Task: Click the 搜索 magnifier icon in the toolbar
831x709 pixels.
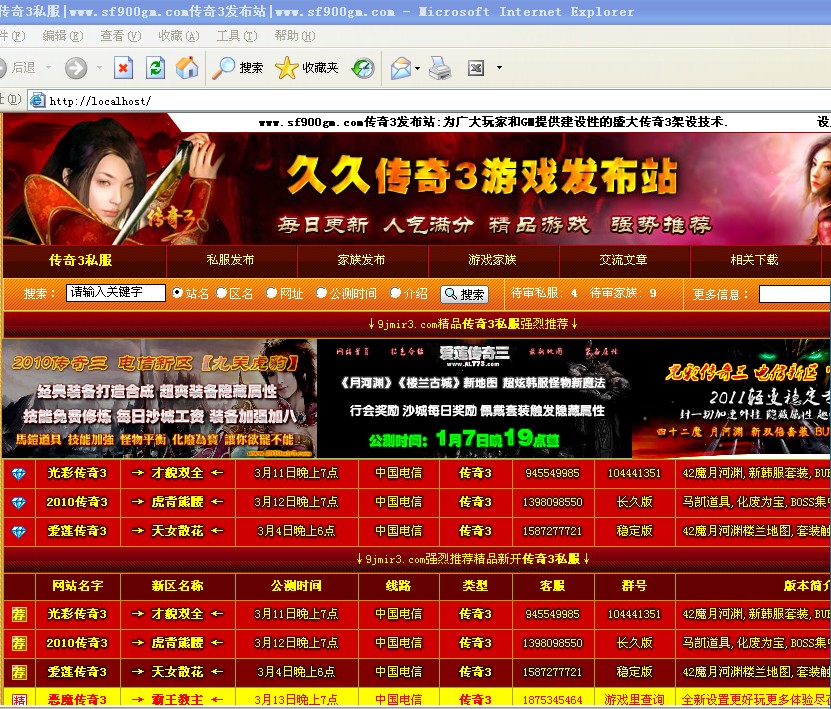Action: (224, 69)
